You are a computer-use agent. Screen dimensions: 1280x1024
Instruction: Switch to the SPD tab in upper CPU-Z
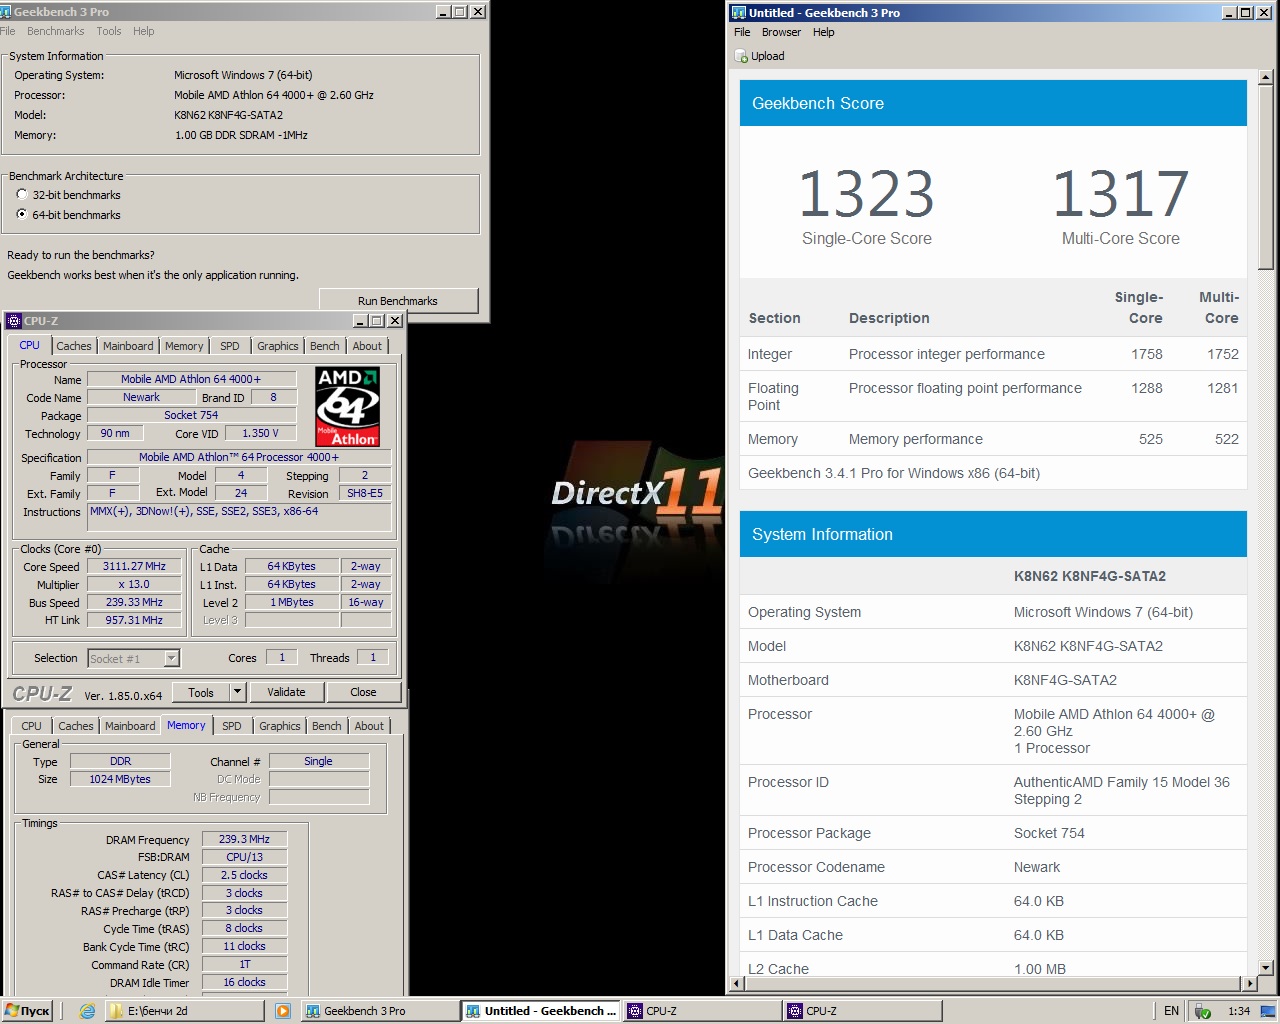click(230, 346)
